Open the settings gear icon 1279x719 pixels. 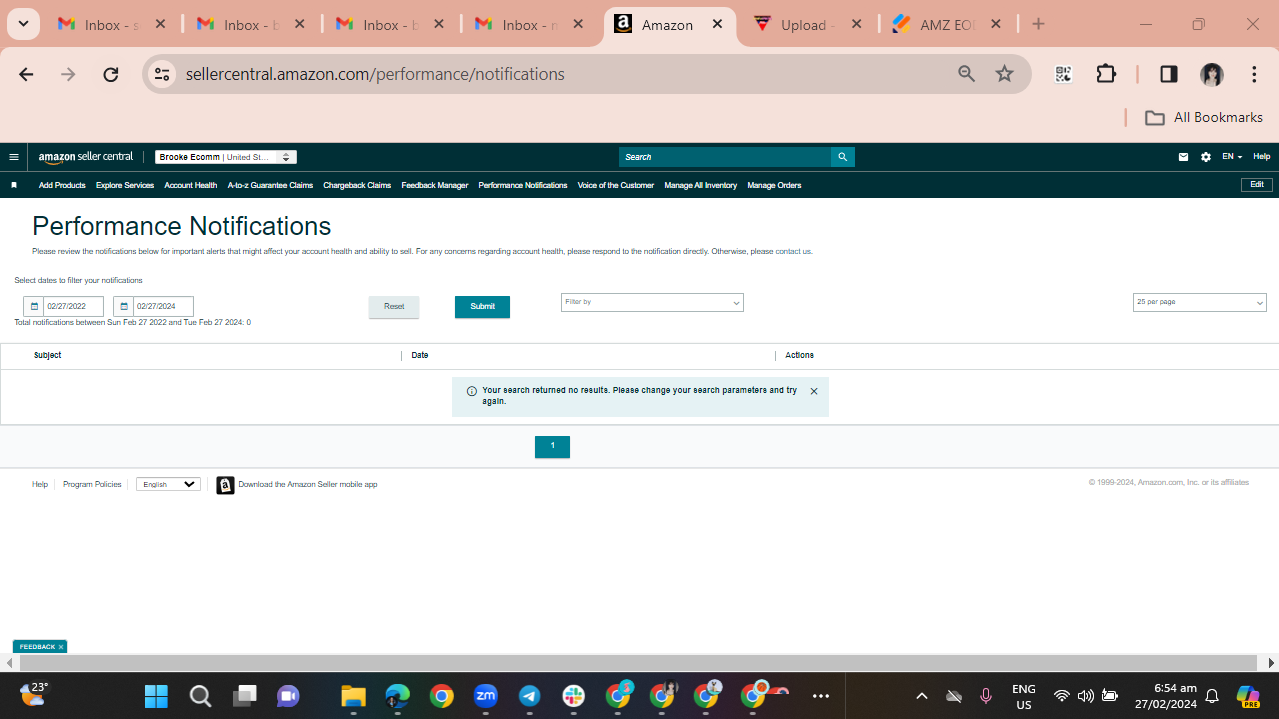point(1206,157)
